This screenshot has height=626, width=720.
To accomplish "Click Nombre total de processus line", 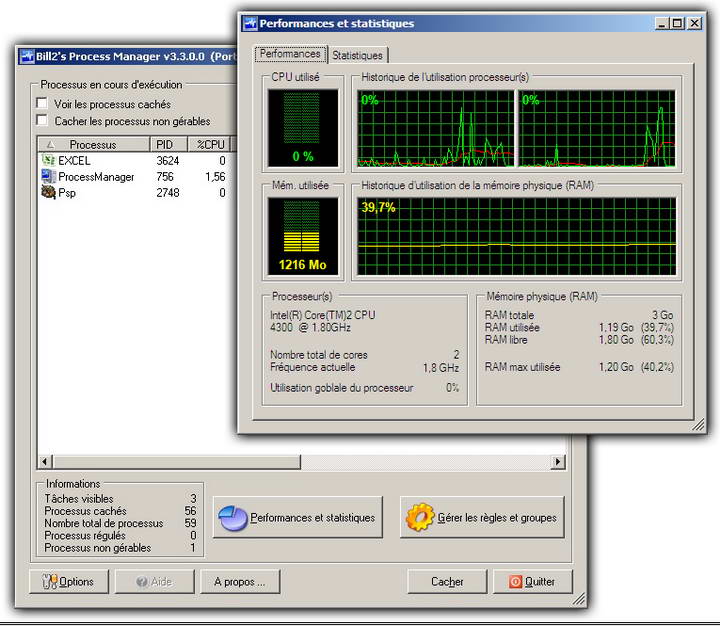I will [120, 523].
